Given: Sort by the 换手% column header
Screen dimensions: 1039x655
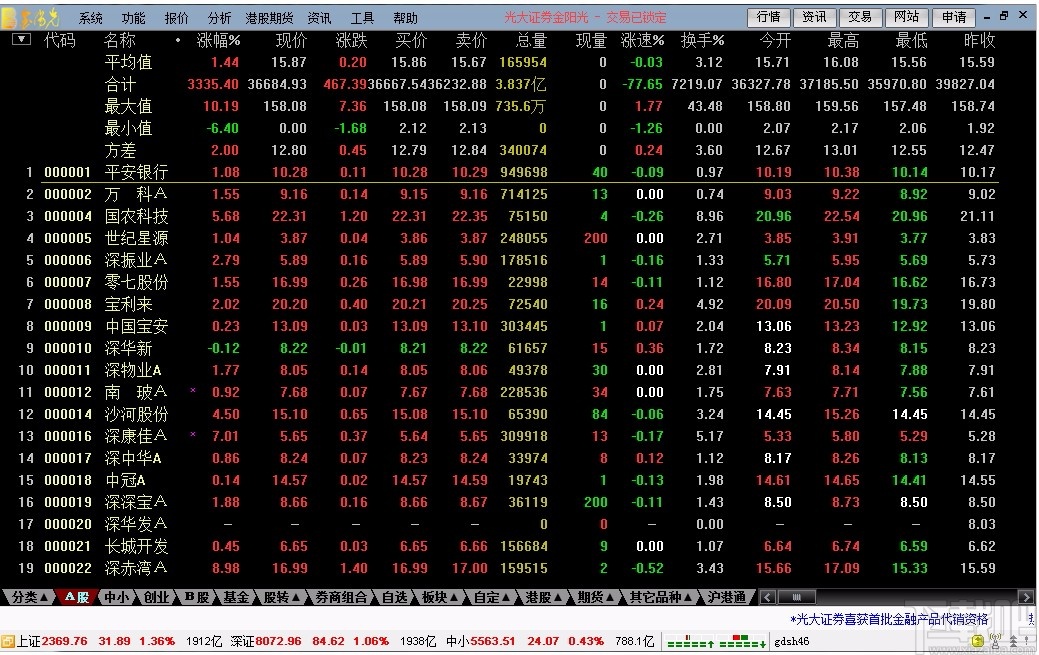Looking at the screenshot, I should click(x=702, y=40).
